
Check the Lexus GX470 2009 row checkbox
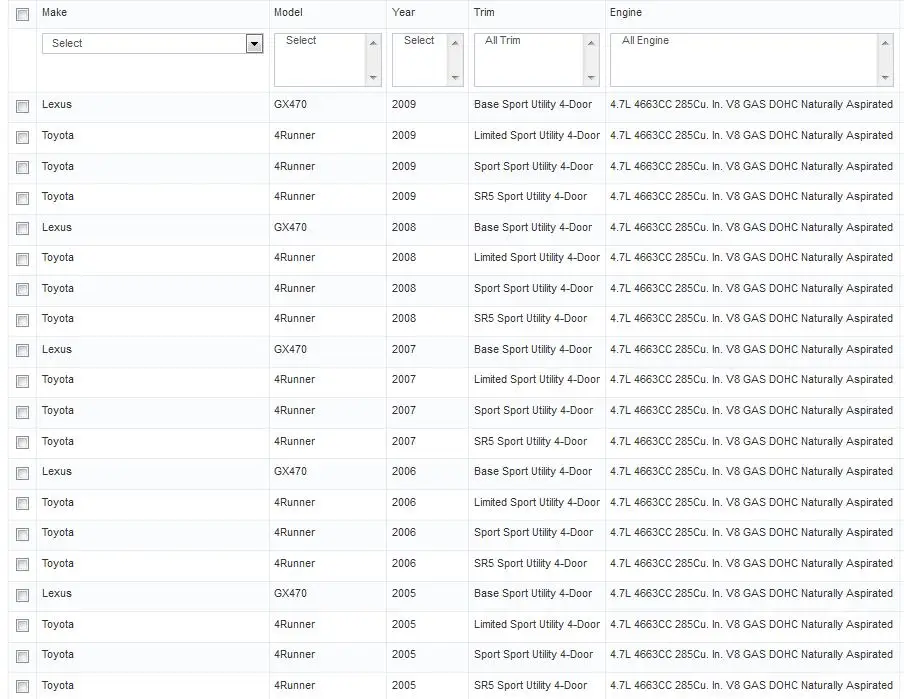point(22,106)
